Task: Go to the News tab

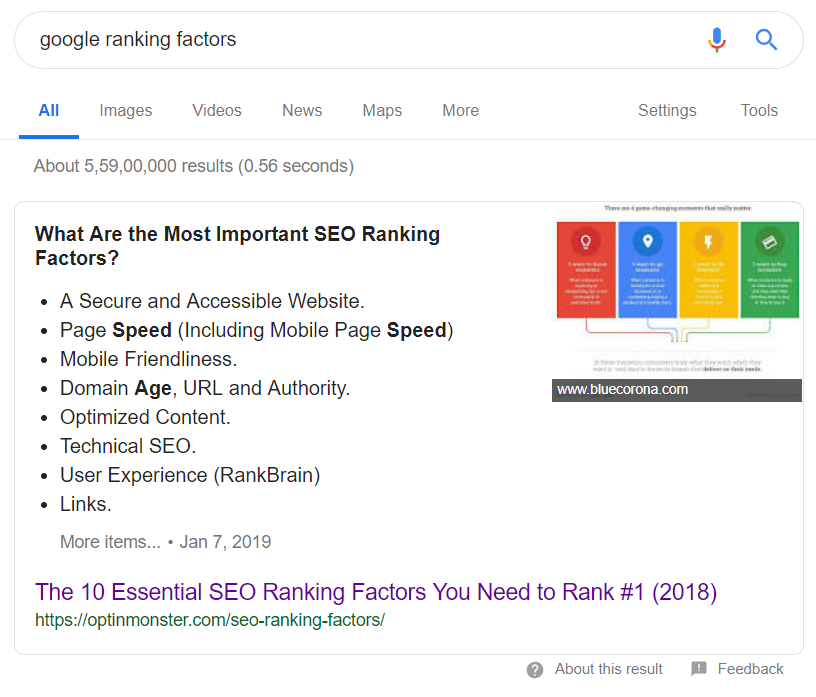Action: [302, 111]
